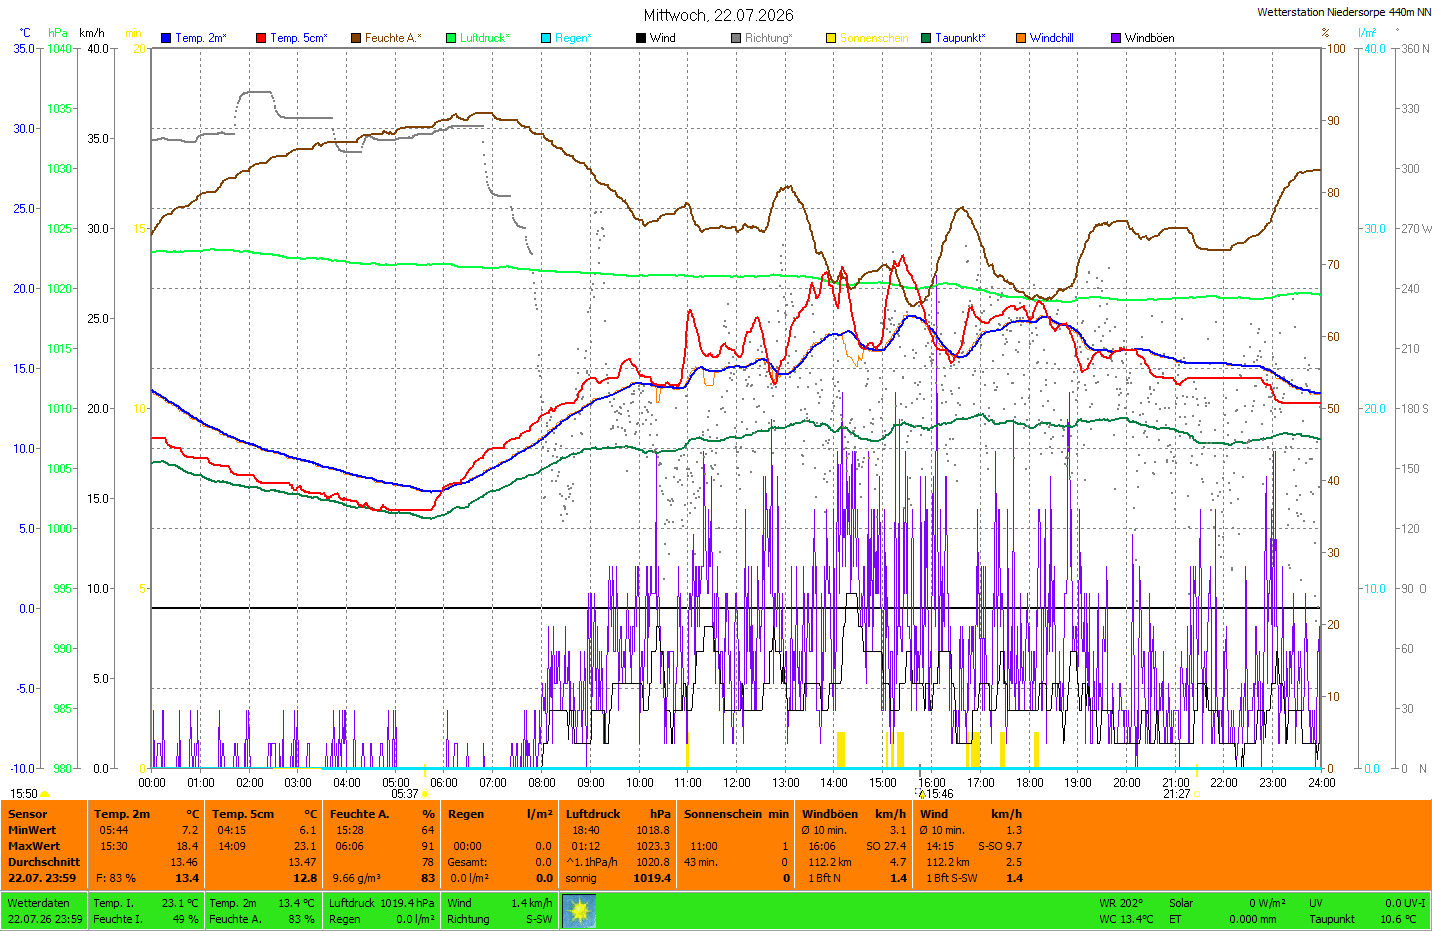Click the sunny weather icon in status bar
Image resolution: width=1432 pixels, height=931 pixels.
point(579,911)
